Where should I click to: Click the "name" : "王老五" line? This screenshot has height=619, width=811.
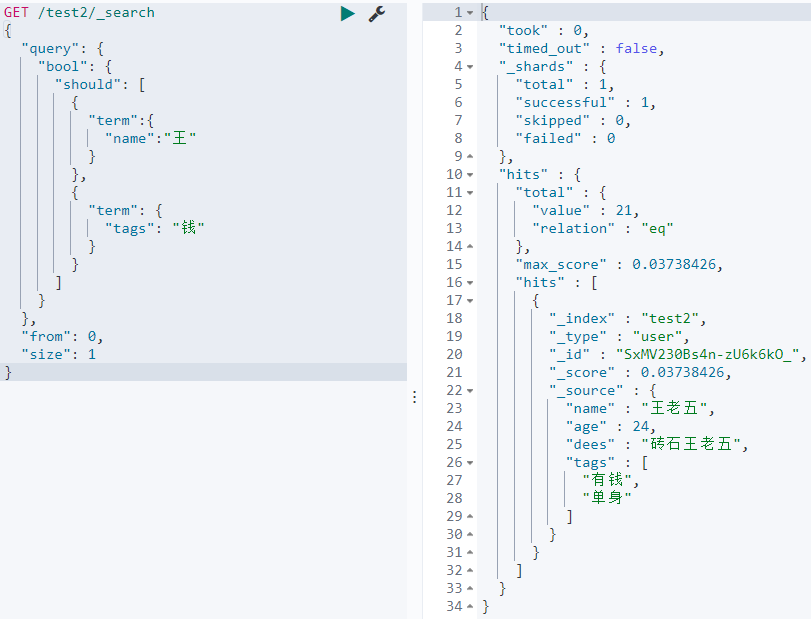point(640,409)
